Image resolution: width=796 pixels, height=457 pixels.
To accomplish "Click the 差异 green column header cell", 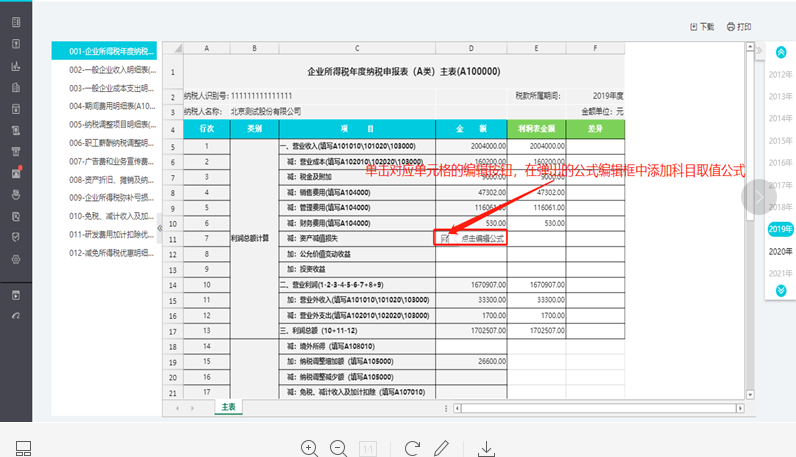I will coord(595,129).
